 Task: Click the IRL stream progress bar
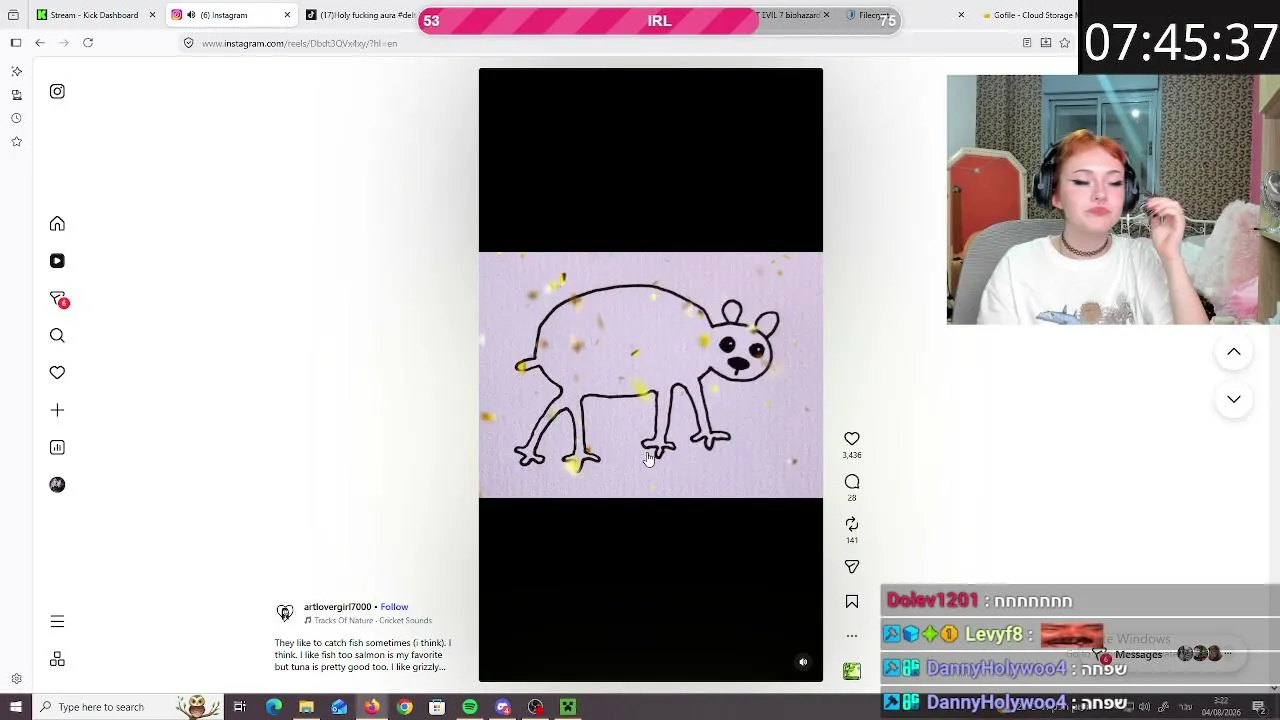point(659,21)
